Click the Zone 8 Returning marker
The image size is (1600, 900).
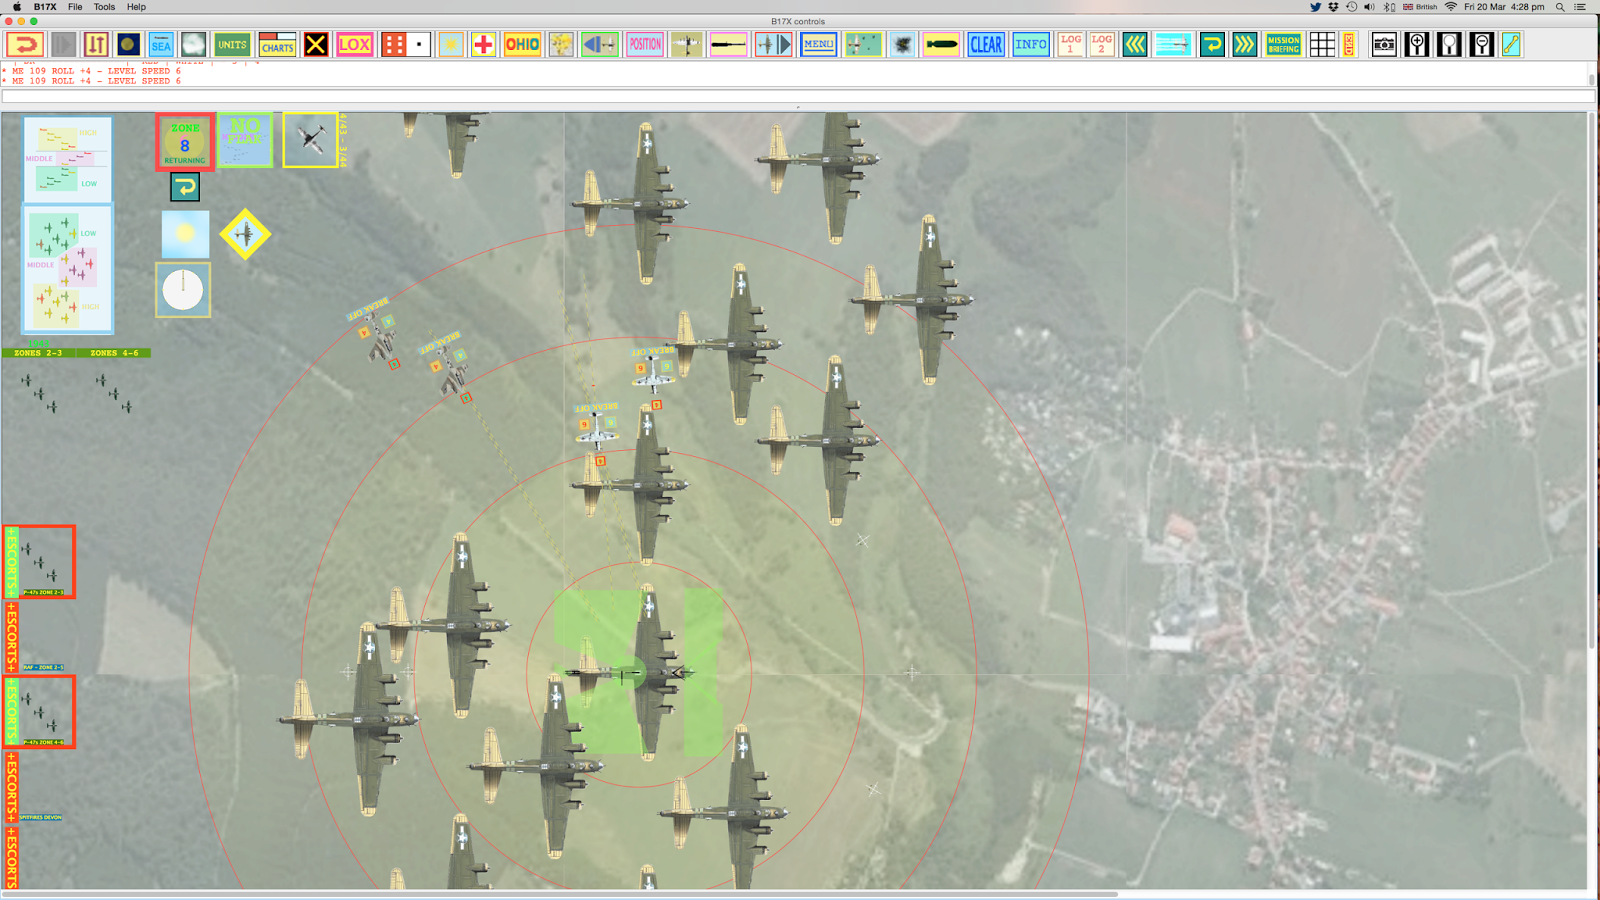185,141
